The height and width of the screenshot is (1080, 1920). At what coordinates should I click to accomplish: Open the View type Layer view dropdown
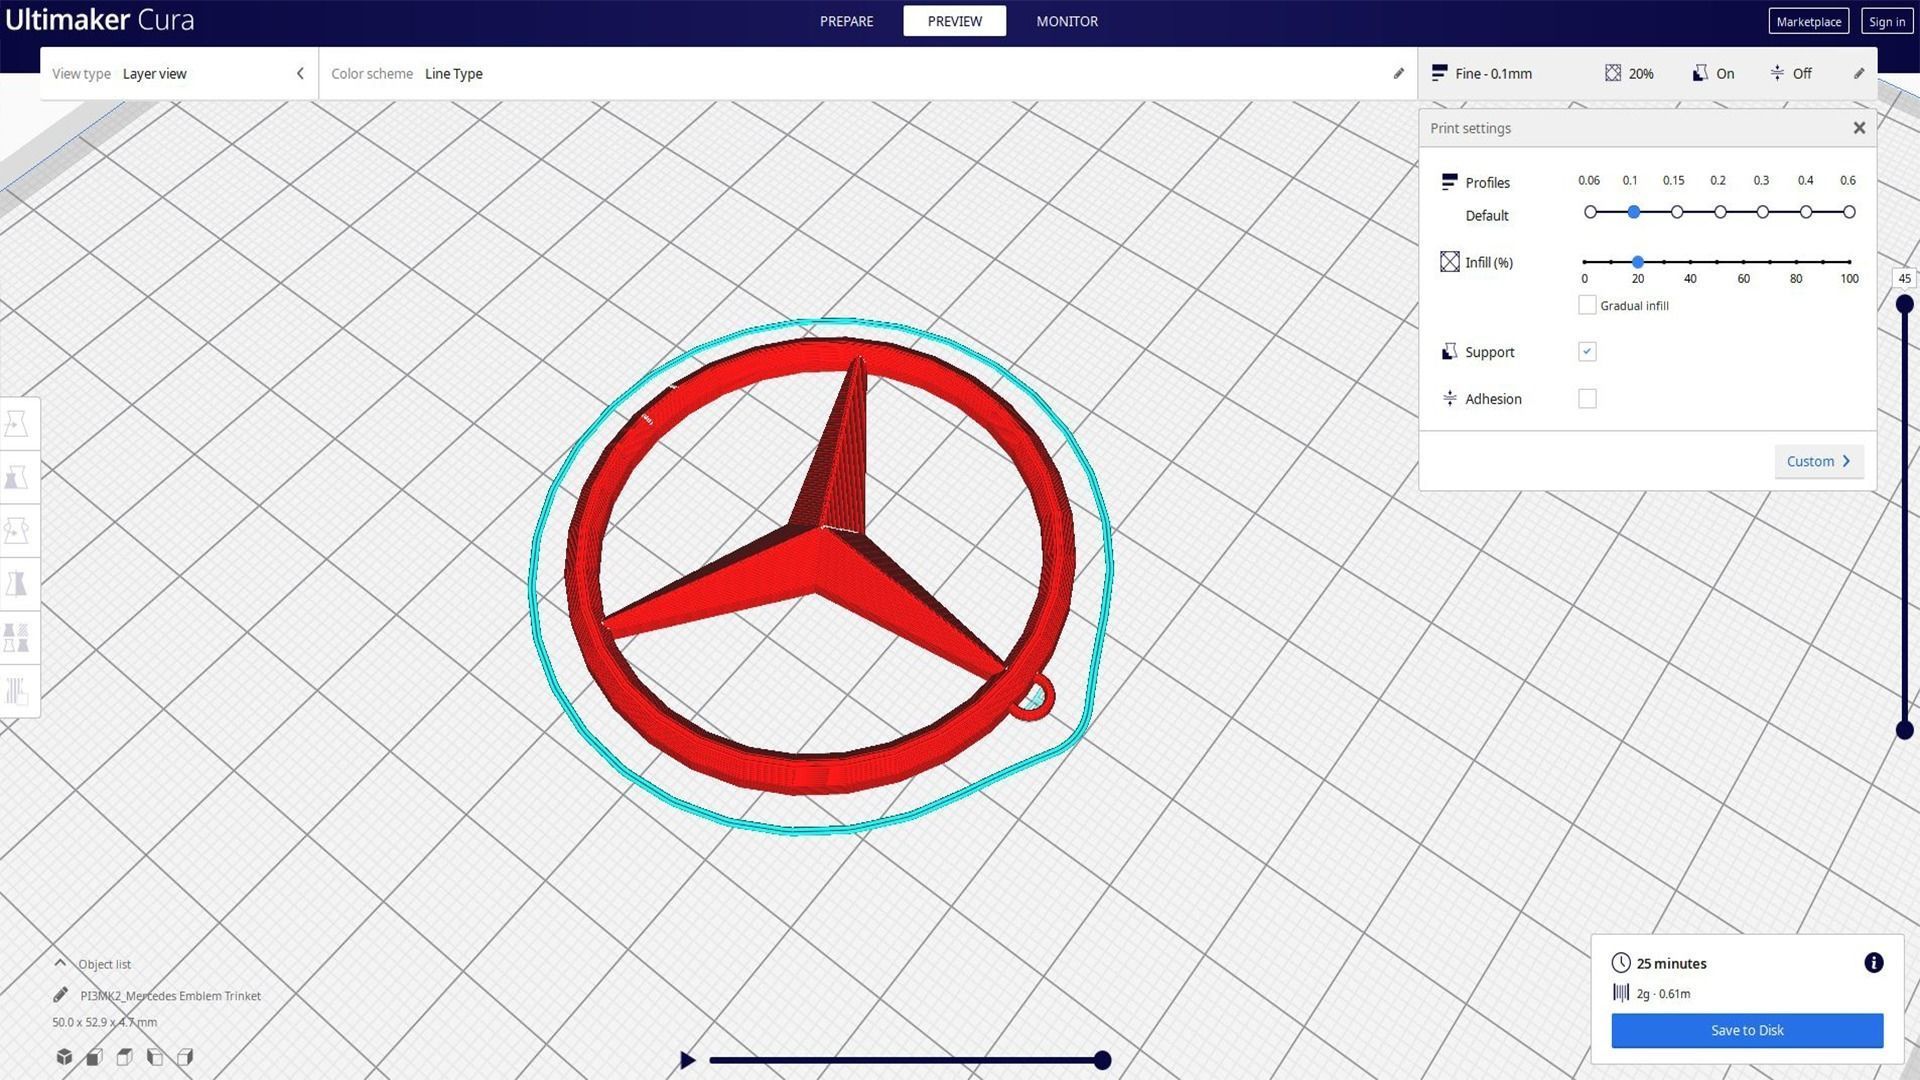click(179, 73)
